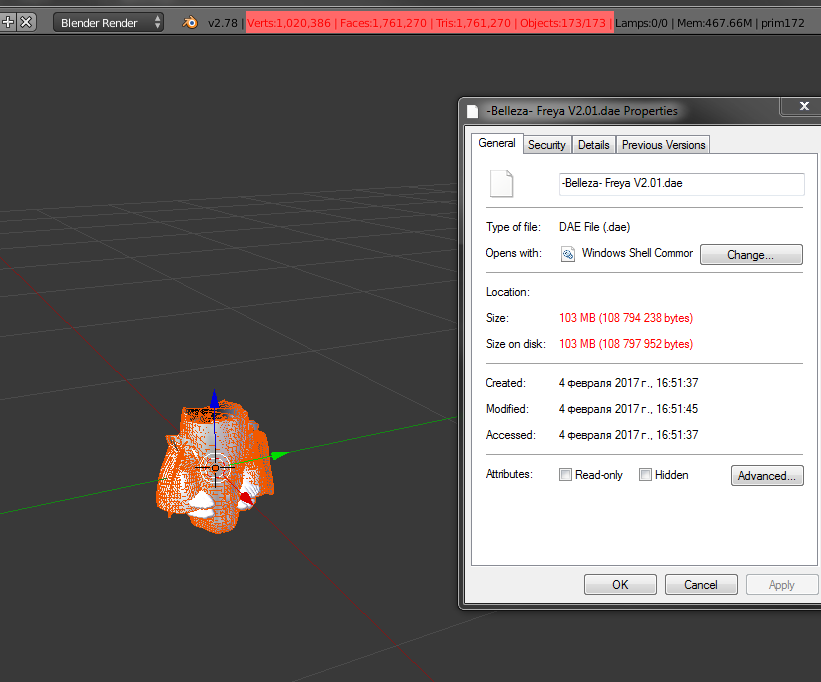This screenshot has width=821, height=682.
Task: Close the Properties dialog window
Action: point(804,106)
